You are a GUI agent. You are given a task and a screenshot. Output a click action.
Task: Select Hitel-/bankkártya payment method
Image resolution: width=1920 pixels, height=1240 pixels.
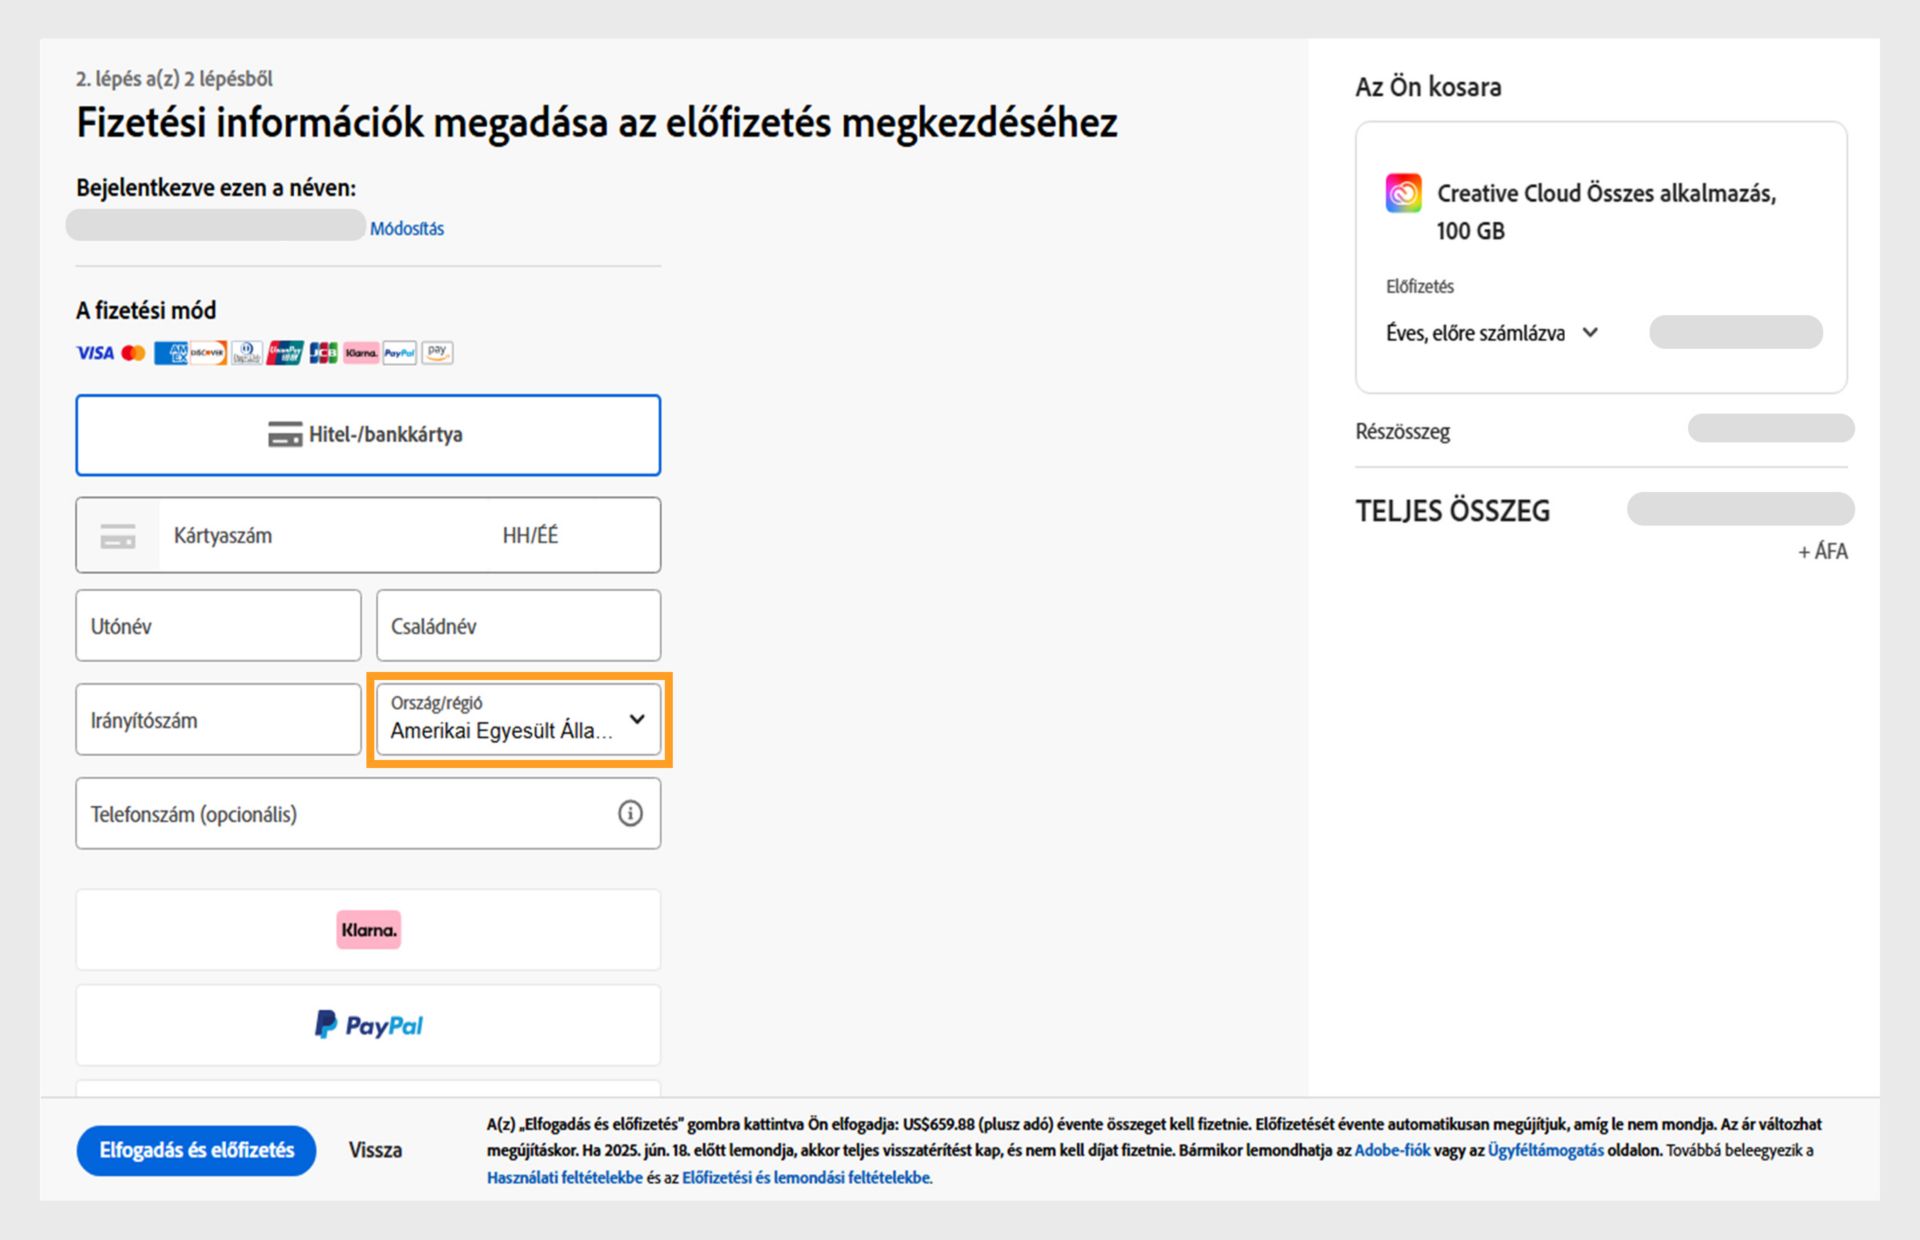[x=367, y=435]
